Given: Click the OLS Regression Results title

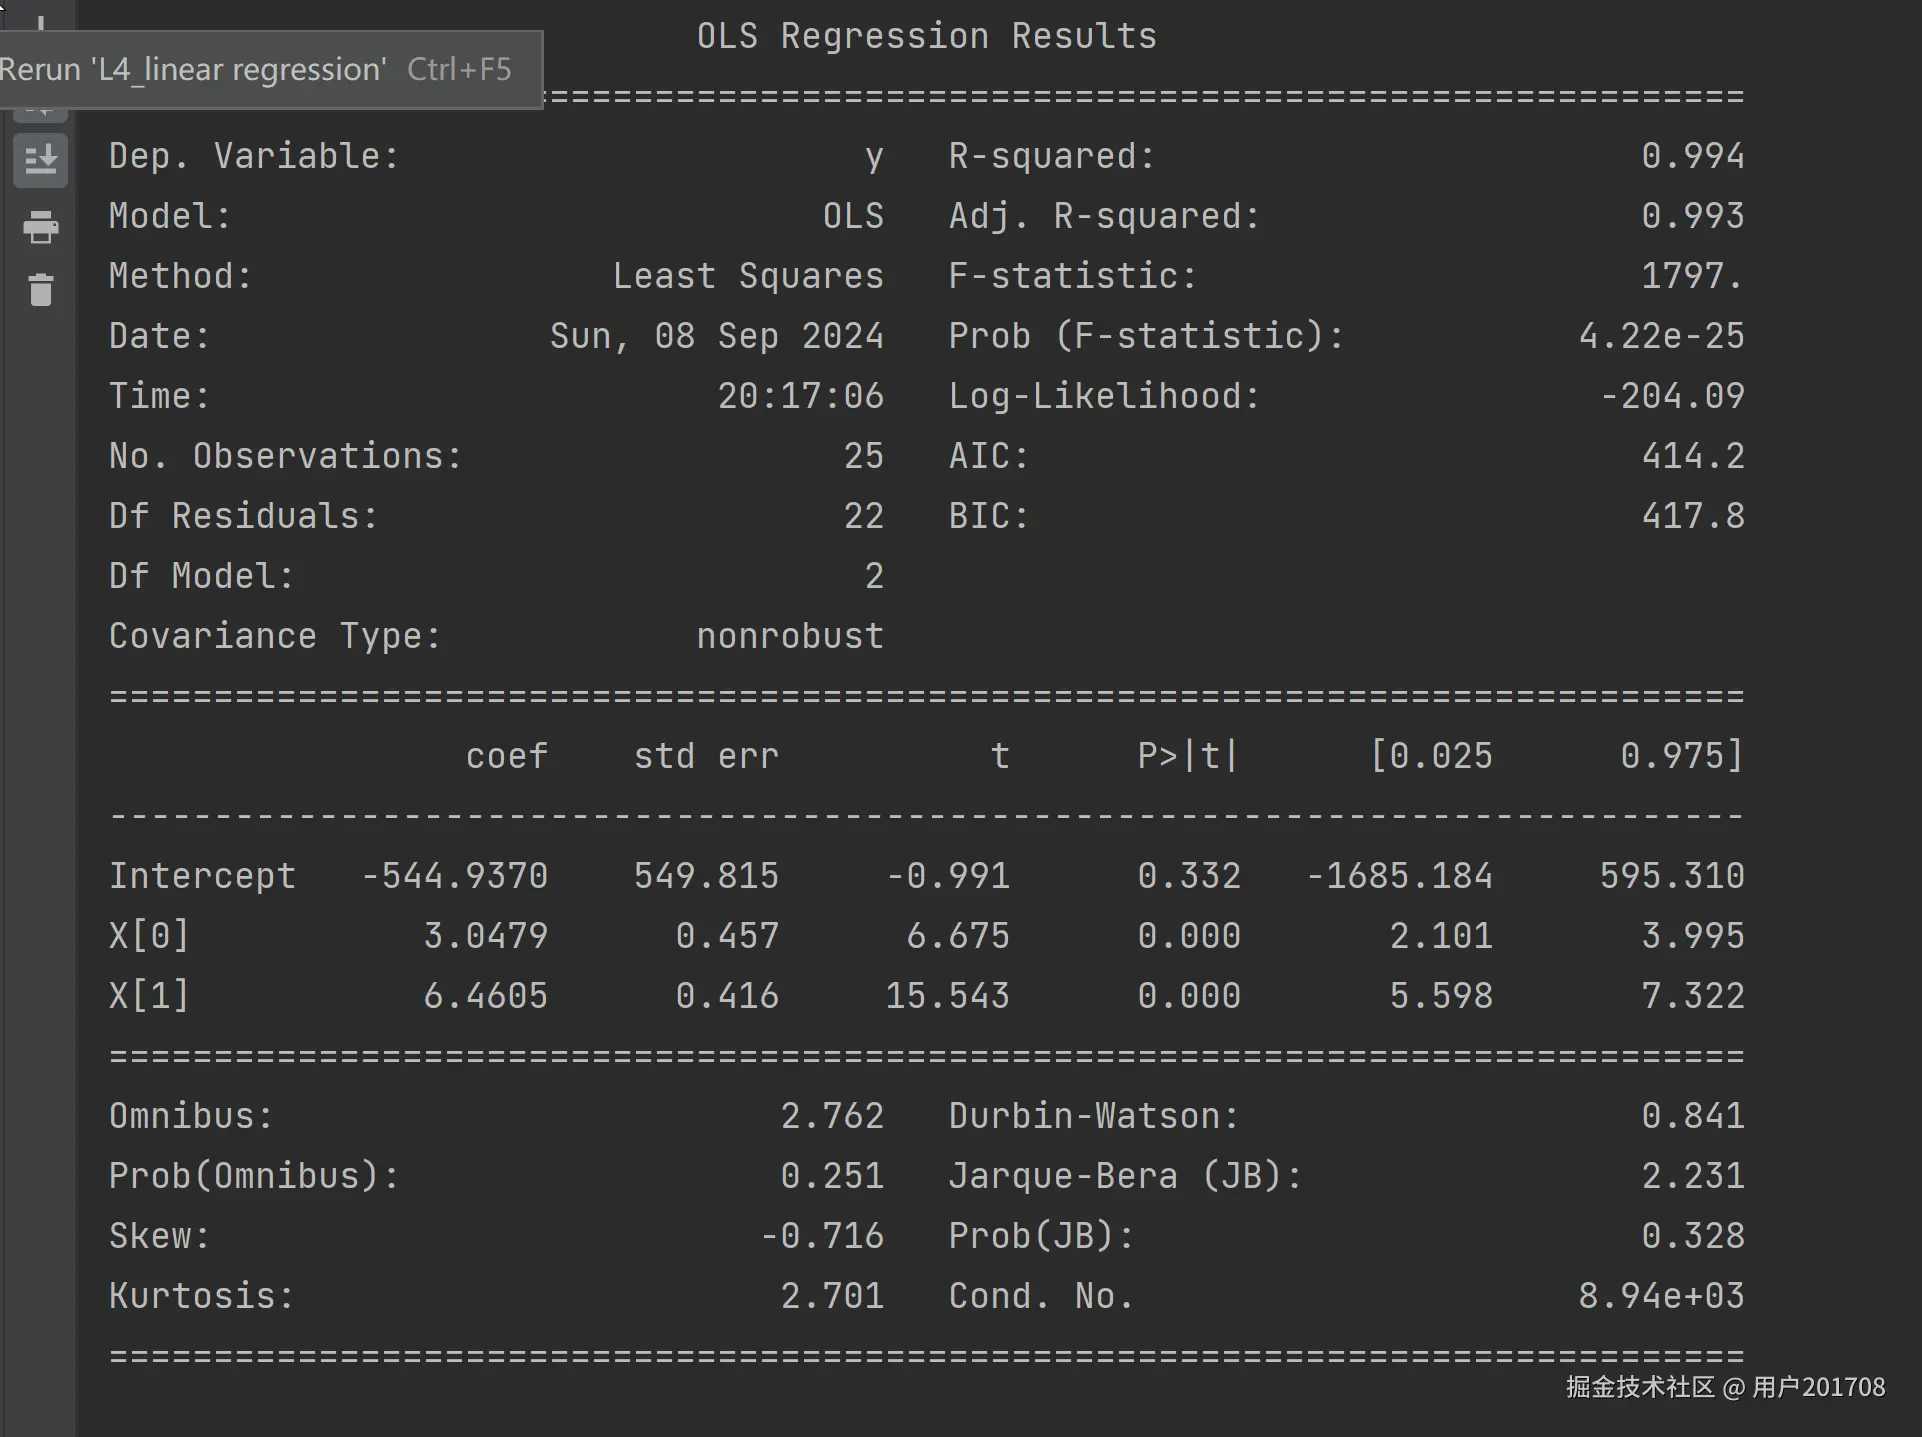Looking at the screenshot, I should click(x=926, y=36).
